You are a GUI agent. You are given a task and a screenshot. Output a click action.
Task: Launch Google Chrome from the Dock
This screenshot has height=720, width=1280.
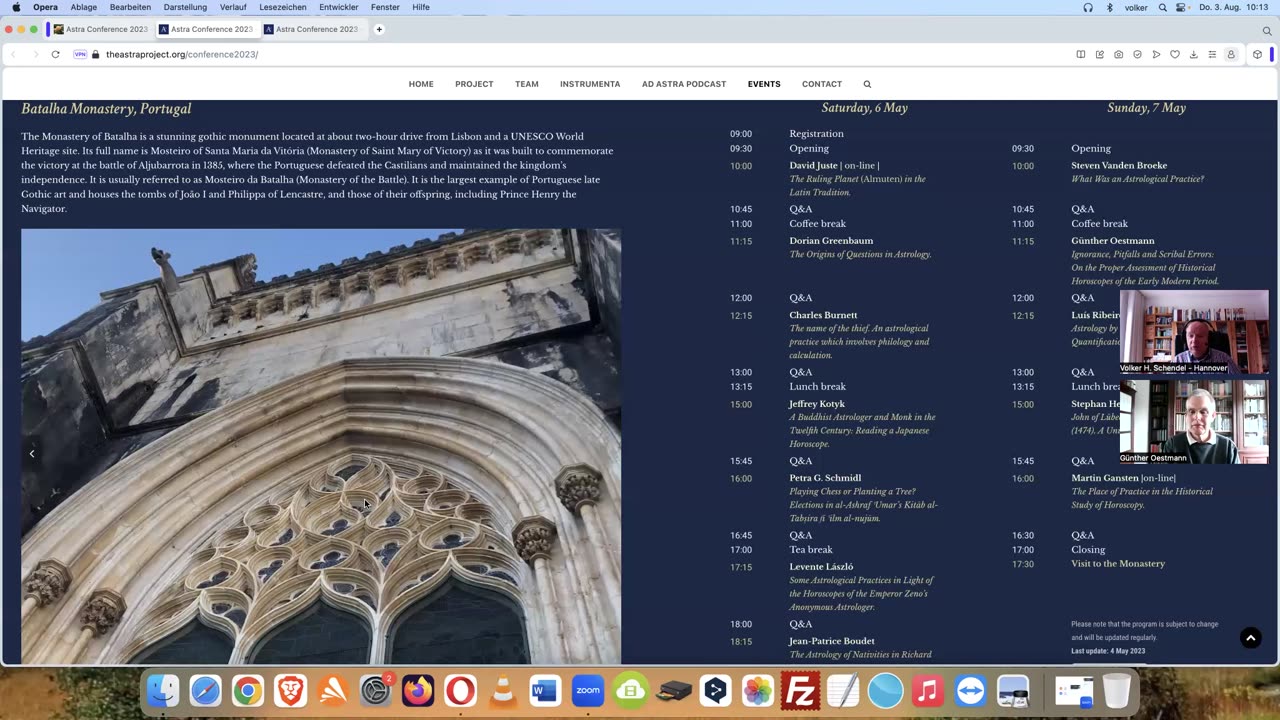tap(248, 691)
